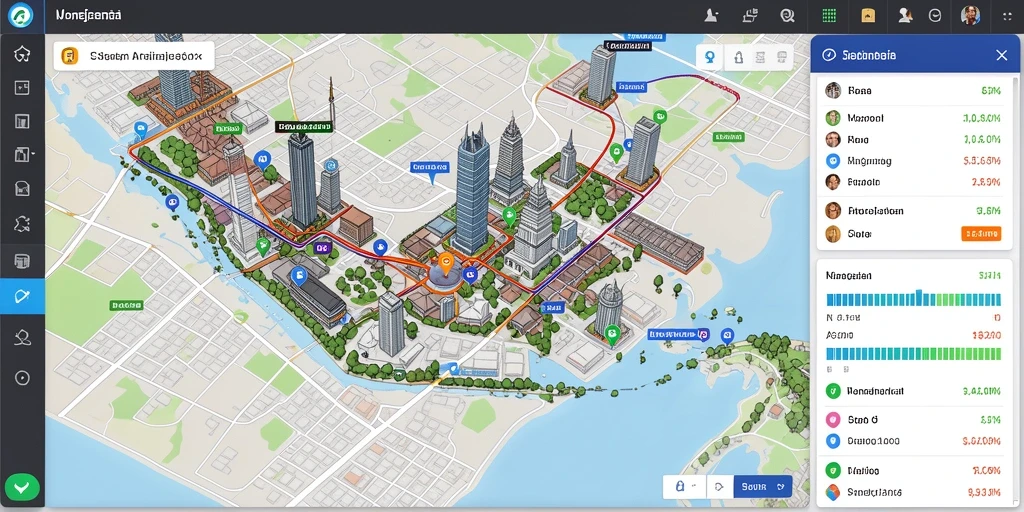Open the home icon in left sidebar
This screenshot has height=512, width=1024.
tap(22, 54)
